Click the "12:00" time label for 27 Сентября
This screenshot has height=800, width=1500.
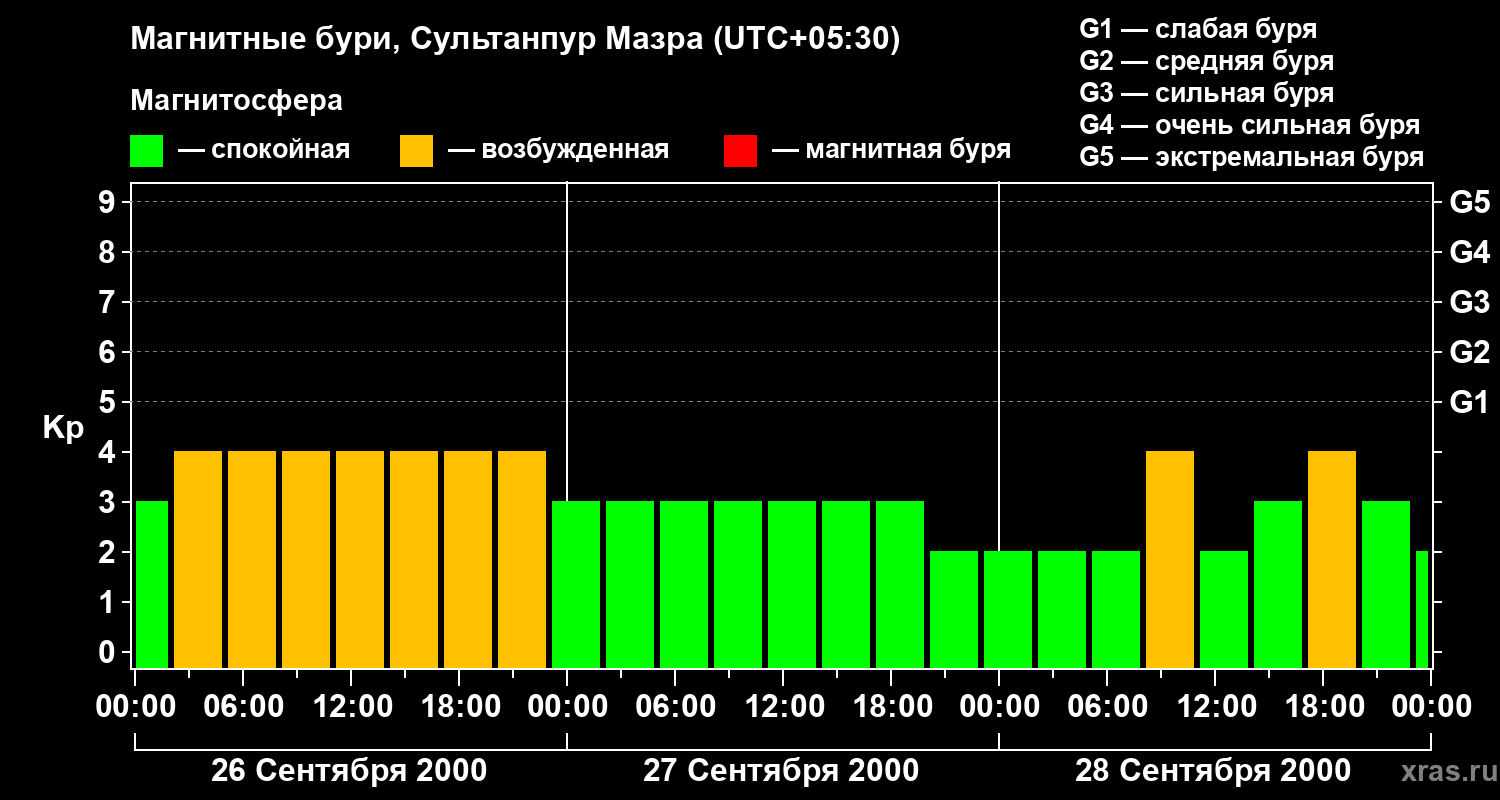783,706
